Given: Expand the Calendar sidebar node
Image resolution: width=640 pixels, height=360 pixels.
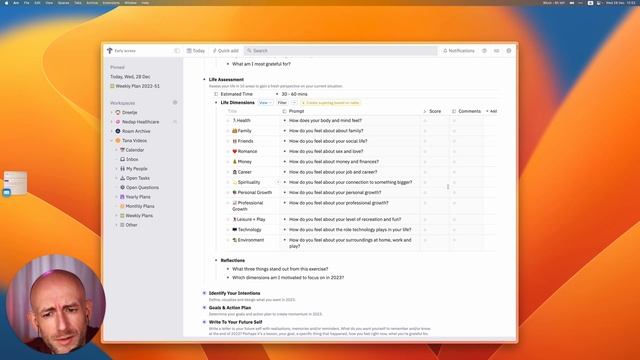Looking at the screenshot, I should [116, 150].
